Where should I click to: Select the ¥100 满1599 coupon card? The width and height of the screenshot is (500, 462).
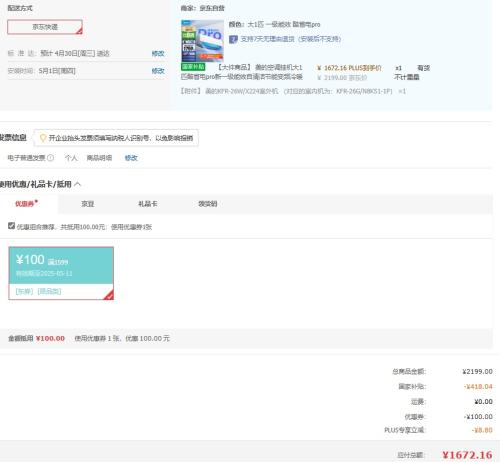61,273
